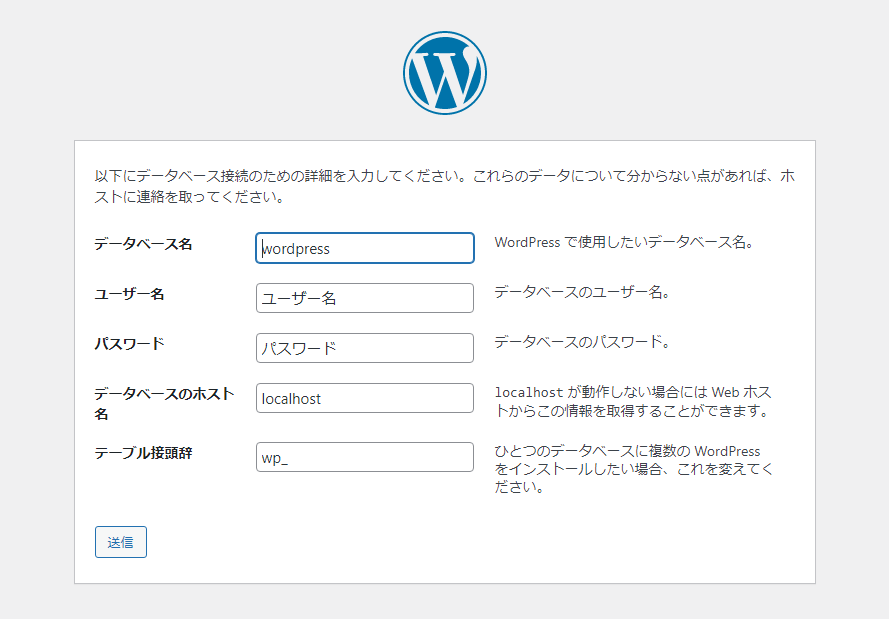889x619 pixels.
Task: Click intro paragraph about database connection details
Action: pos(444,186)
